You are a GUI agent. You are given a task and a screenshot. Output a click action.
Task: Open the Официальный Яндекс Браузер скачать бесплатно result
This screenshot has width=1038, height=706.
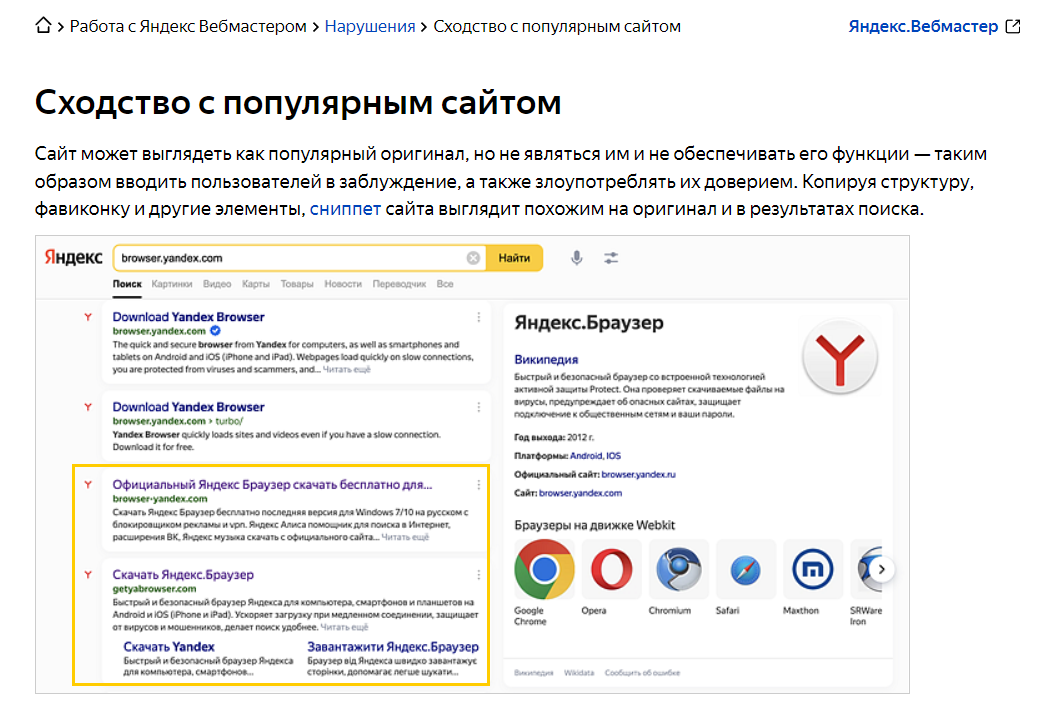click(272, 485)
